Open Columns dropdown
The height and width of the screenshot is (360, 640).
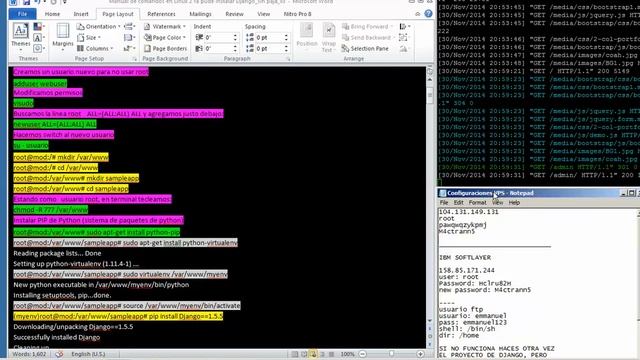(x=95, y=49)
